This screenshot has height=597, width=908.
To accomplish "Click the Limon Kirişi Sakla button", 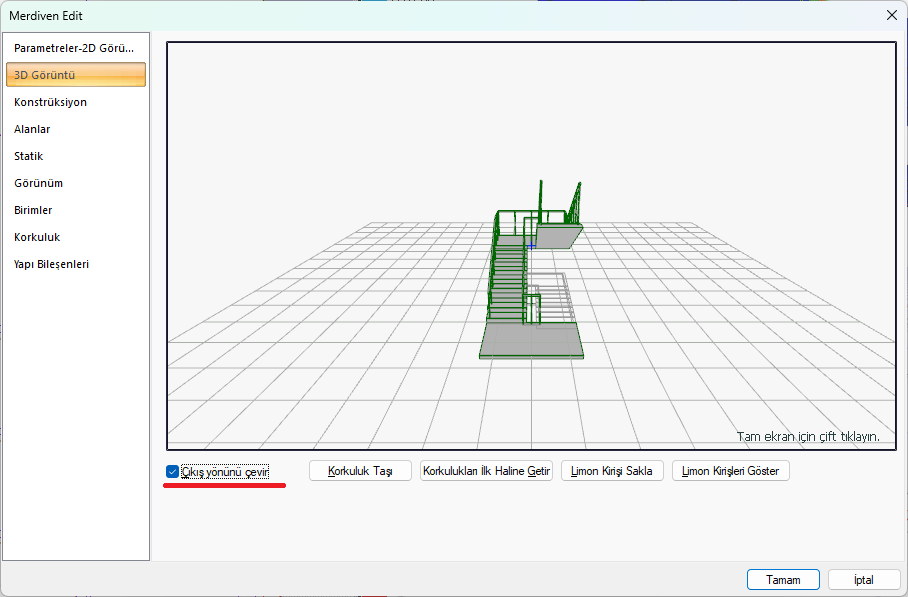I will (612, 471).
